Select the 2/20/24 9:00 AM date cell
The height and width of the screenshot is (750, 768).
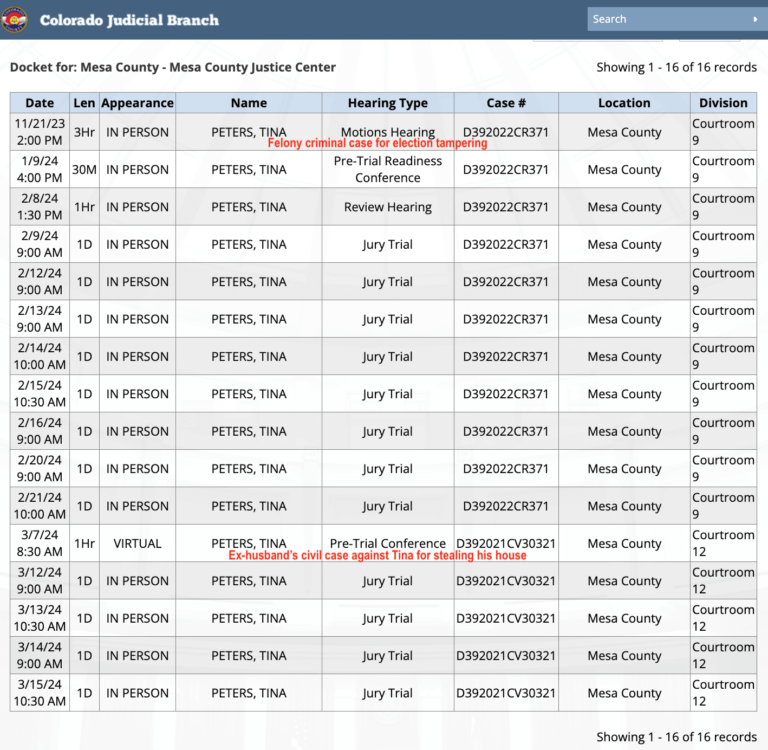pos(40,468)
